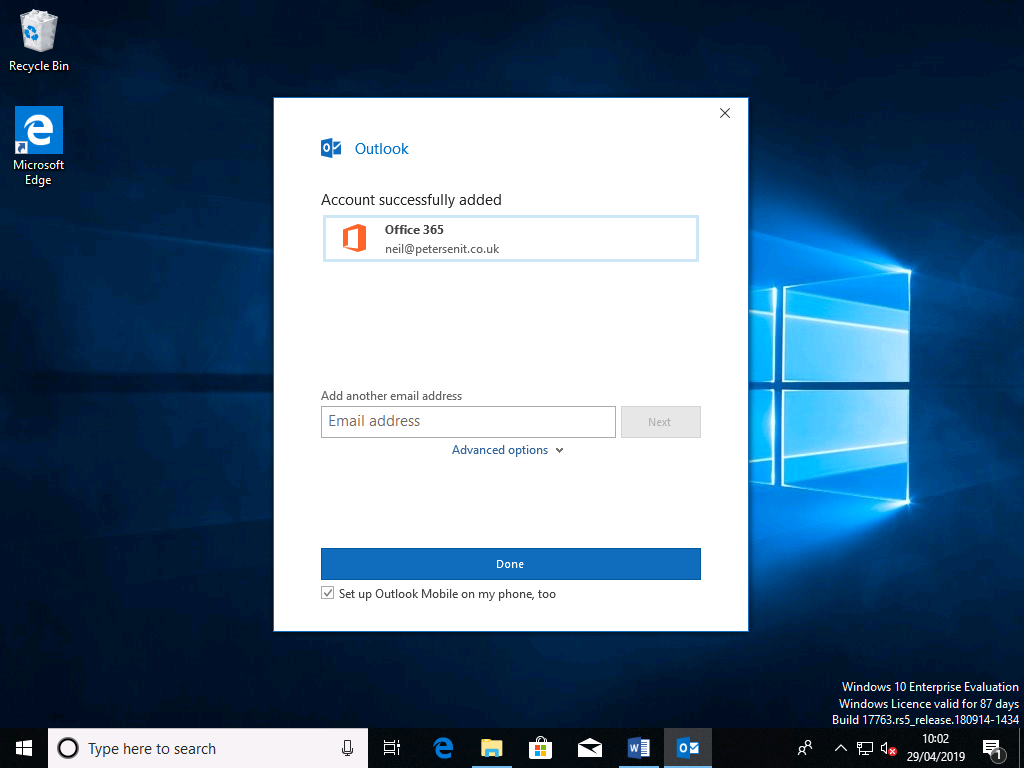The width and height of the screenshot is (1024, 768).
Task: Uncheck Set up Outlook Mobile checkbox
Action: click(328, 593)
